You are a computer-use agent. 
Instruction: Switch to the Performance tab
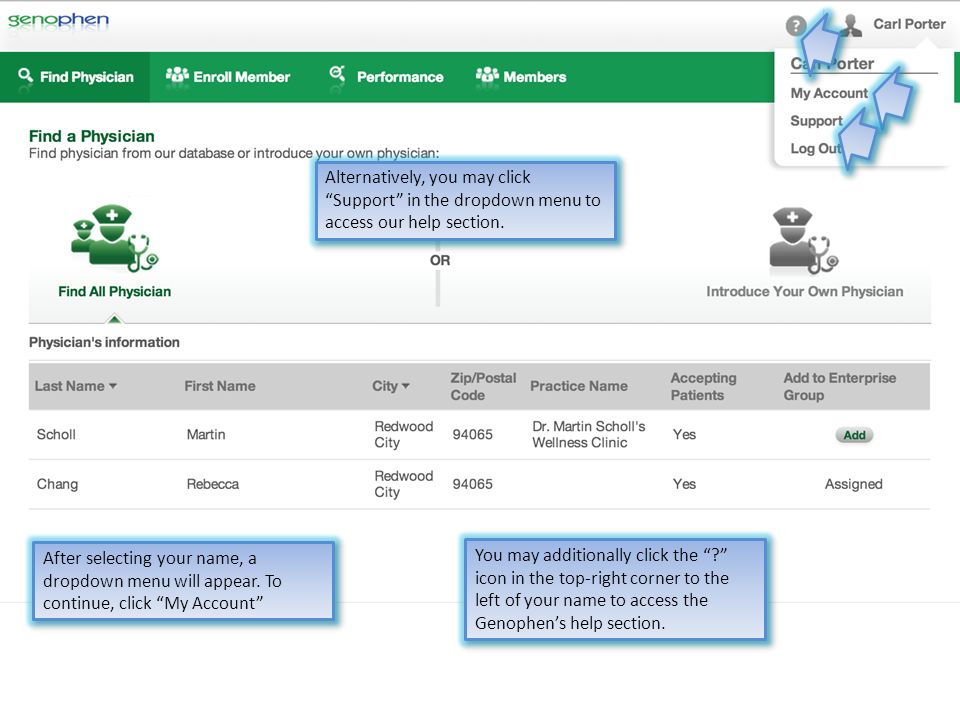386,77
